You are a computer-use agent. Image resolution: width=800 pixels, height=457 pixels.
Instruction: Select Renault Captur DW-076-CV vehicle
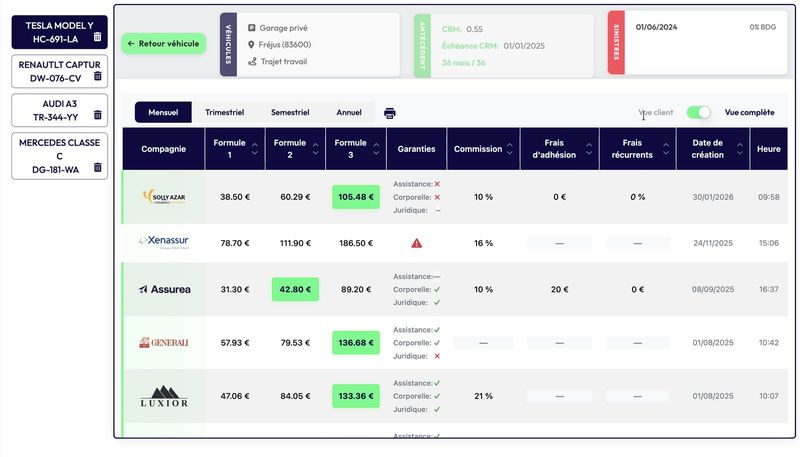pos(60,71)
